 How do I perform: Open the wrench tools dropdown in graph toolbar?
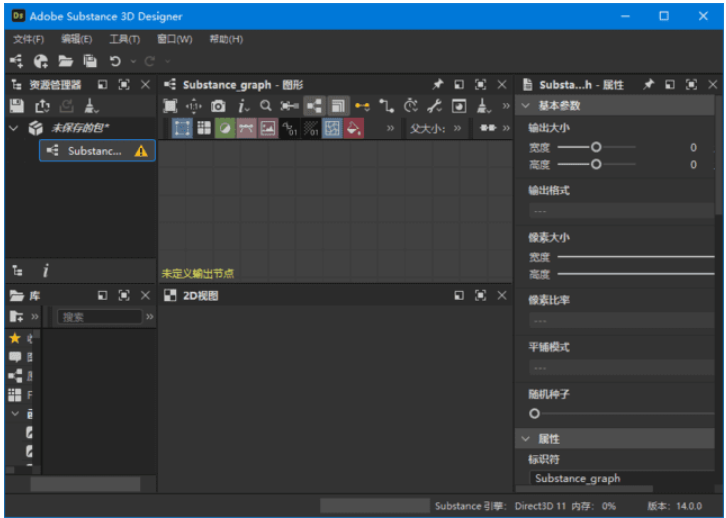point(434,106)
